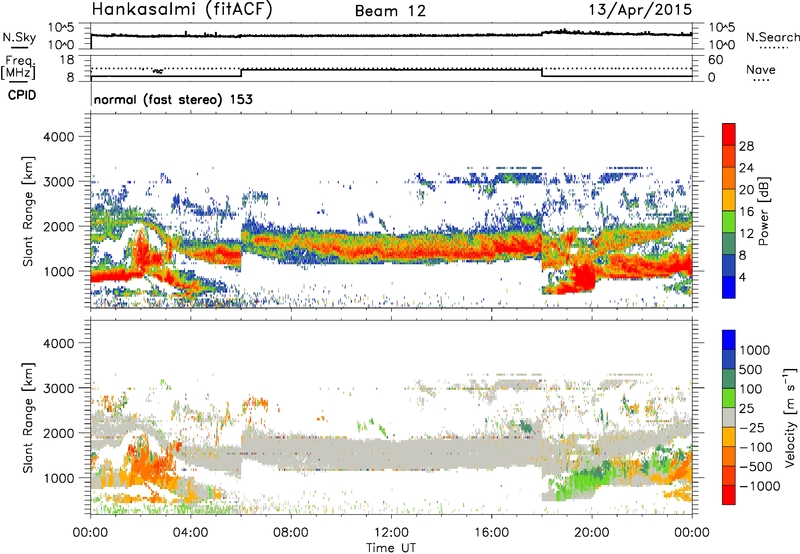Click the -25 label on the velocity colorbar

point(752,428)
